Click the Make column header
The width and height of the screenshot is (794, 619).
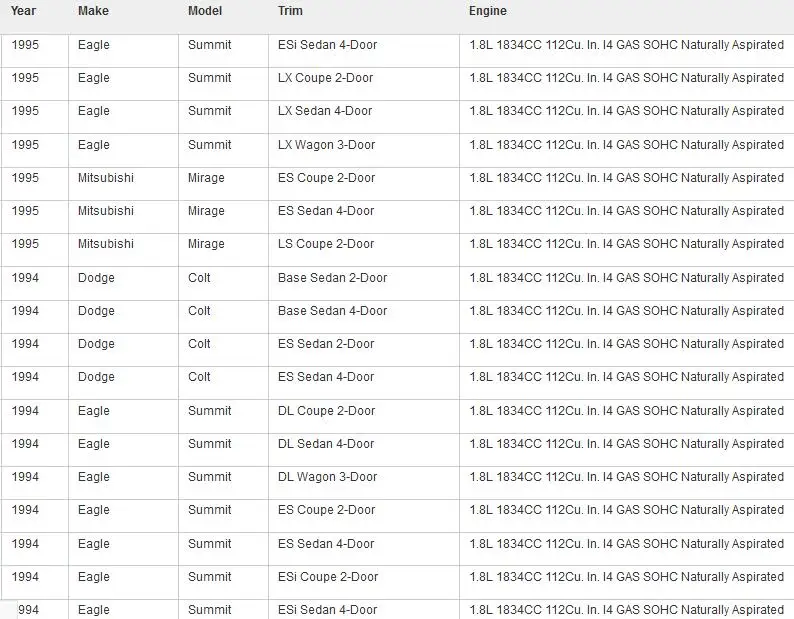(93, 11)
